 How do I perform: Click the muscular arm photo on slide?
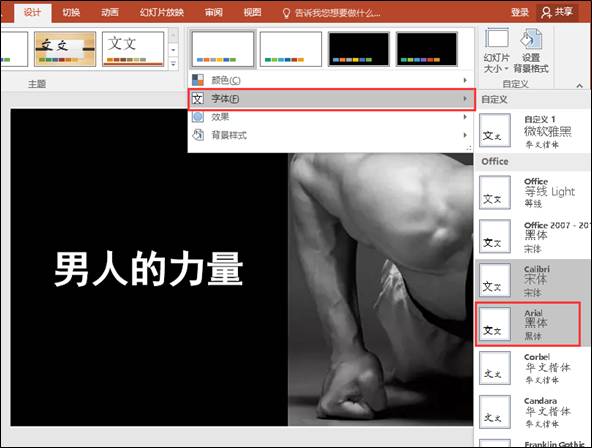coord(381,289)
